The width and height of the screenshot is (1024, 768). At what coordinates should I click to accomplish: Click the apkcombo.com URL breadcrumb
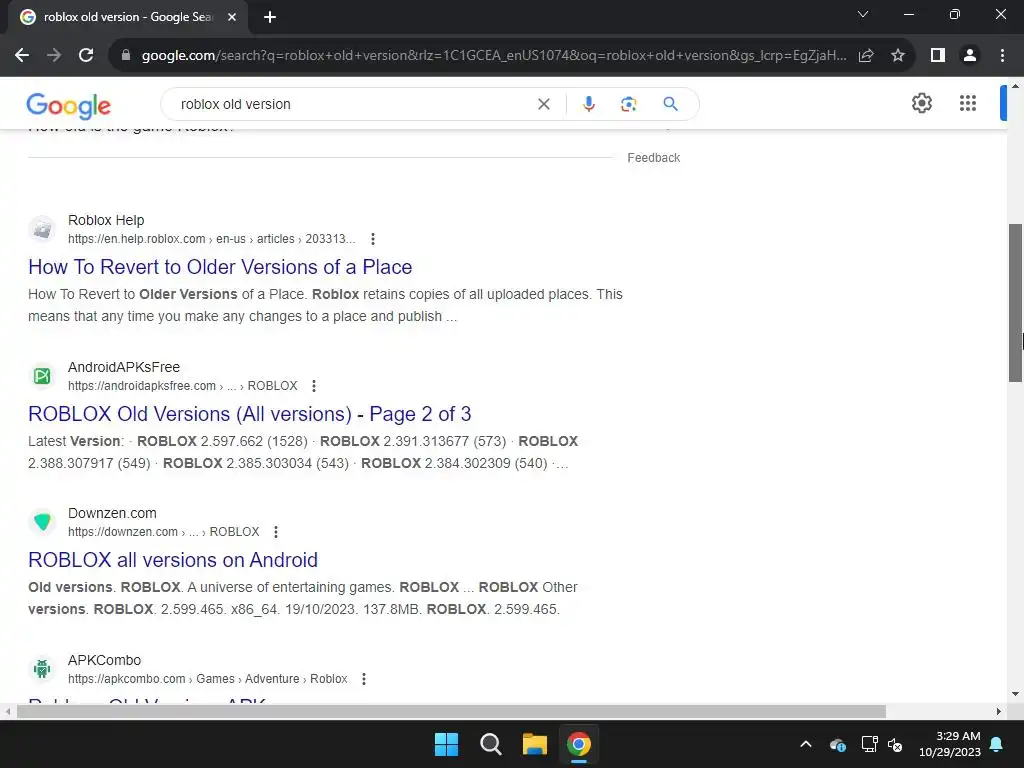pos(208,679)
